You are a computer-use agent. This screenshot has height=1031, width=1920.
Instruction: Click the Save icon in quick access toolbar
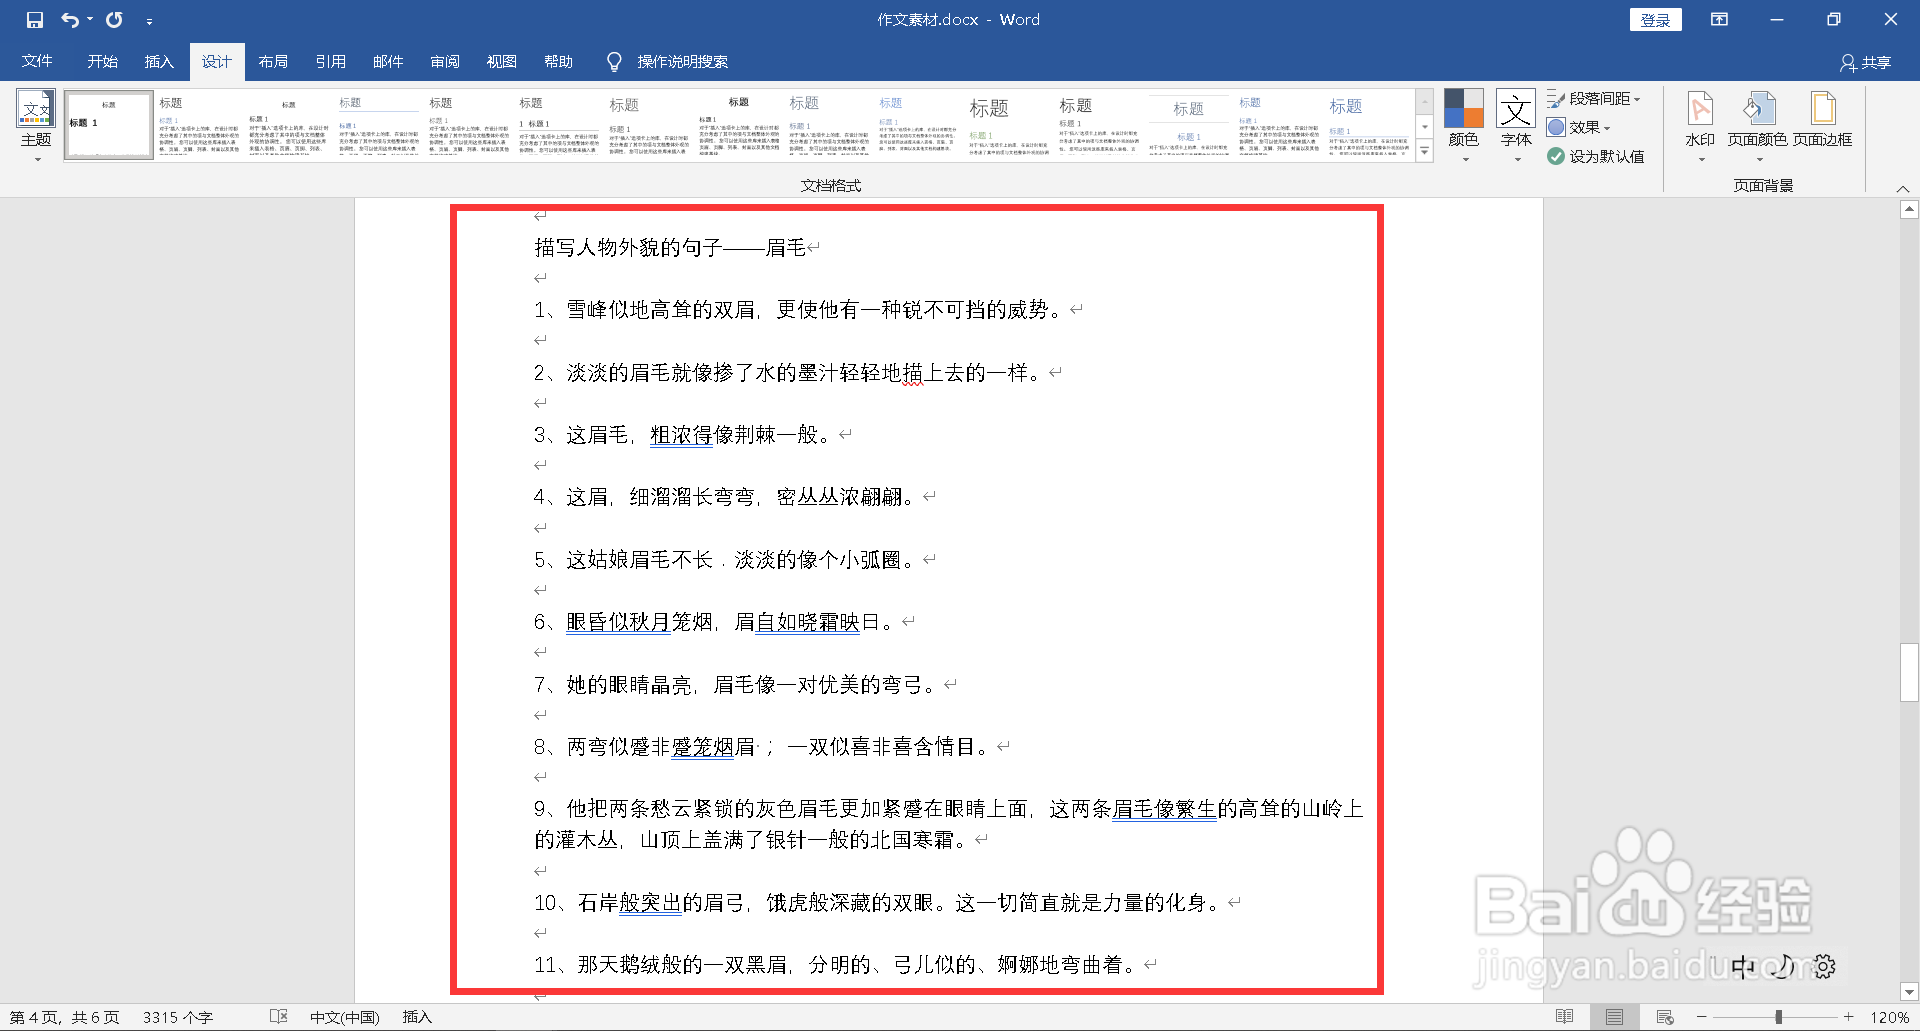(x=35, y=20)
